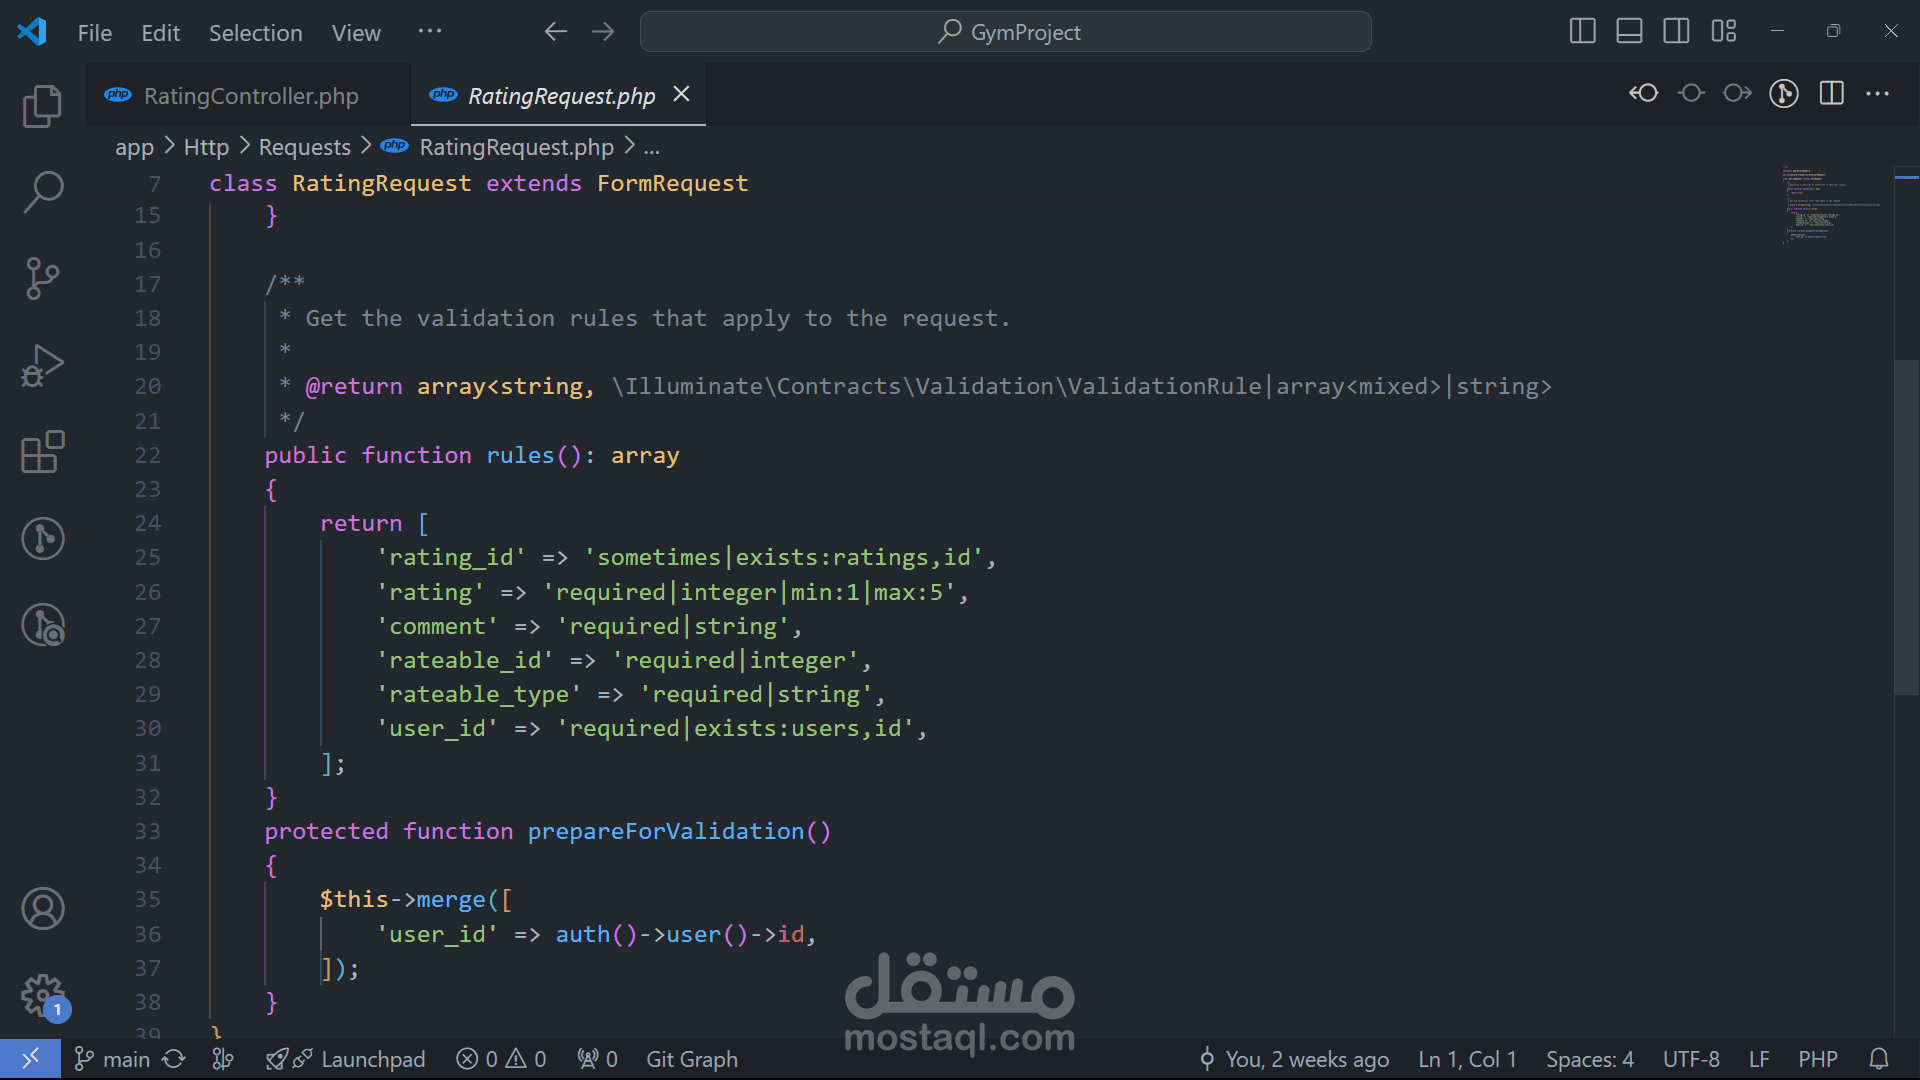The image size is (1920, 1080).
Task: Open the Run and Debug view
Action: [42, 365]
